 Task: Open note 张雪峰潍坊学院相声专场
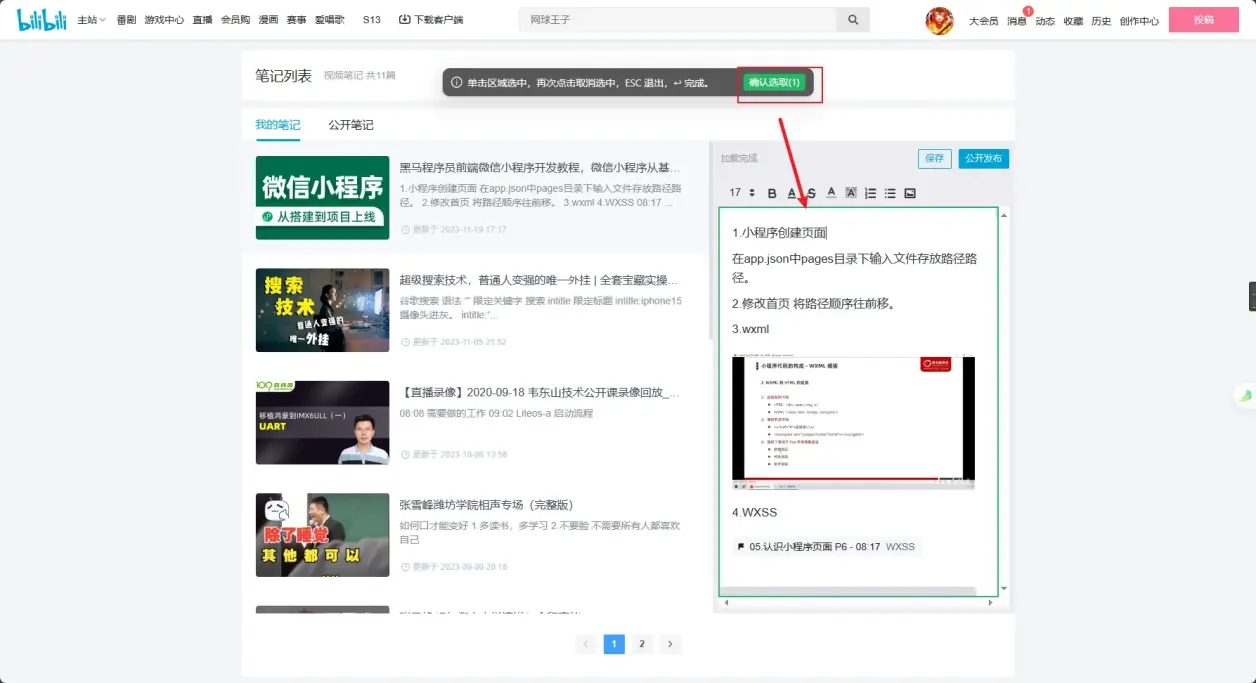pos(486,505)
